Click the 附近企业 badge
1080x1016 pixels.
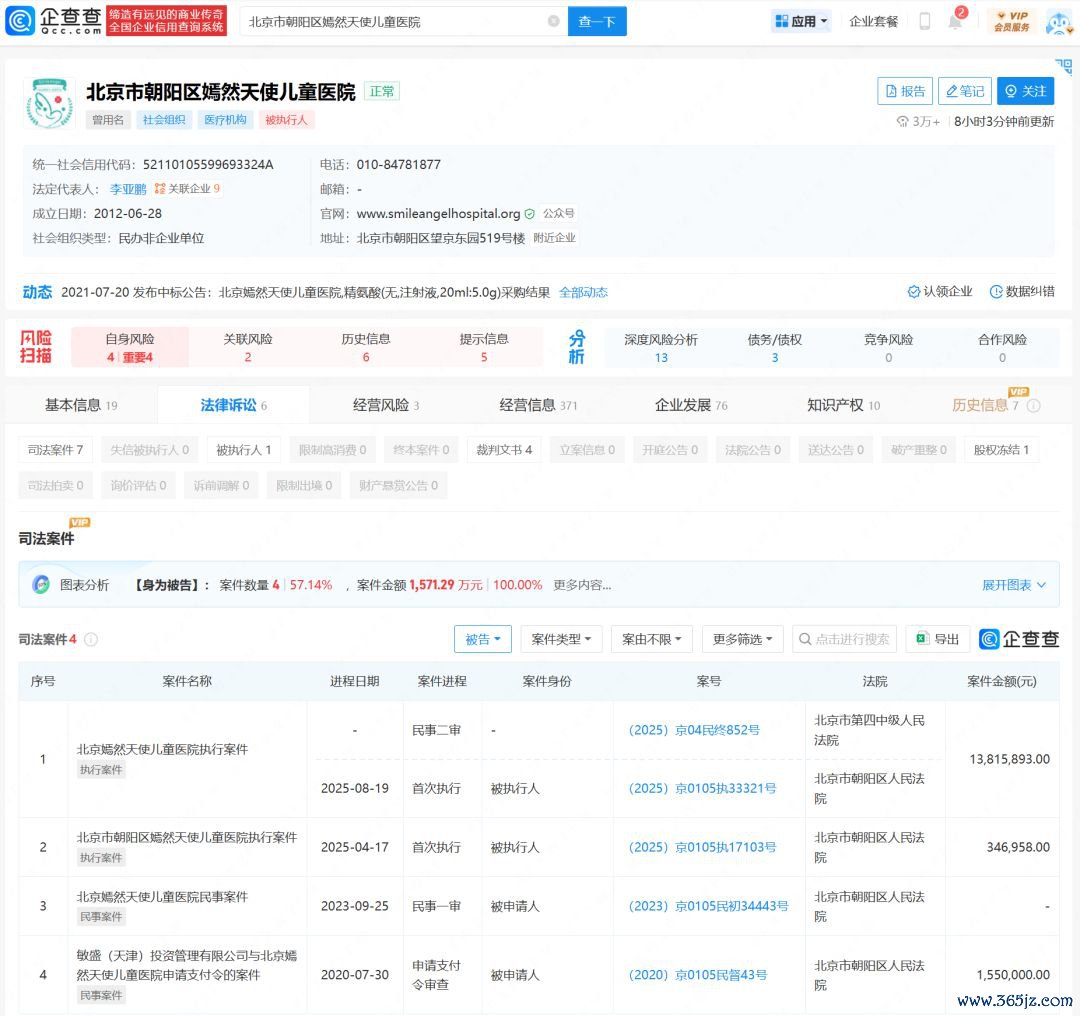click(554, 238)
